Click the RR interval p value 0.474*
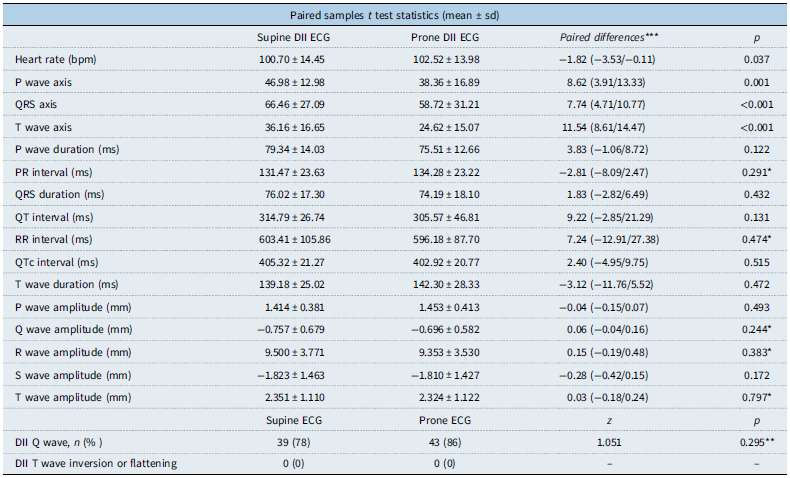The width and height of the screenshot is (790, 478). click(756, 239)
